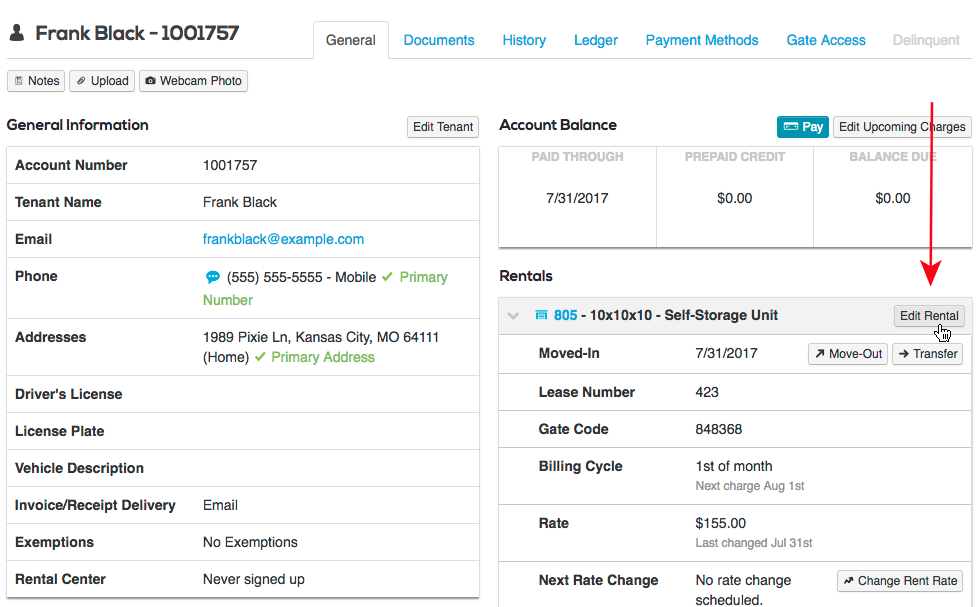This screenshot has height=607, width=980.
Task: Click the frankblack@example.com email link
Action: 283,239
